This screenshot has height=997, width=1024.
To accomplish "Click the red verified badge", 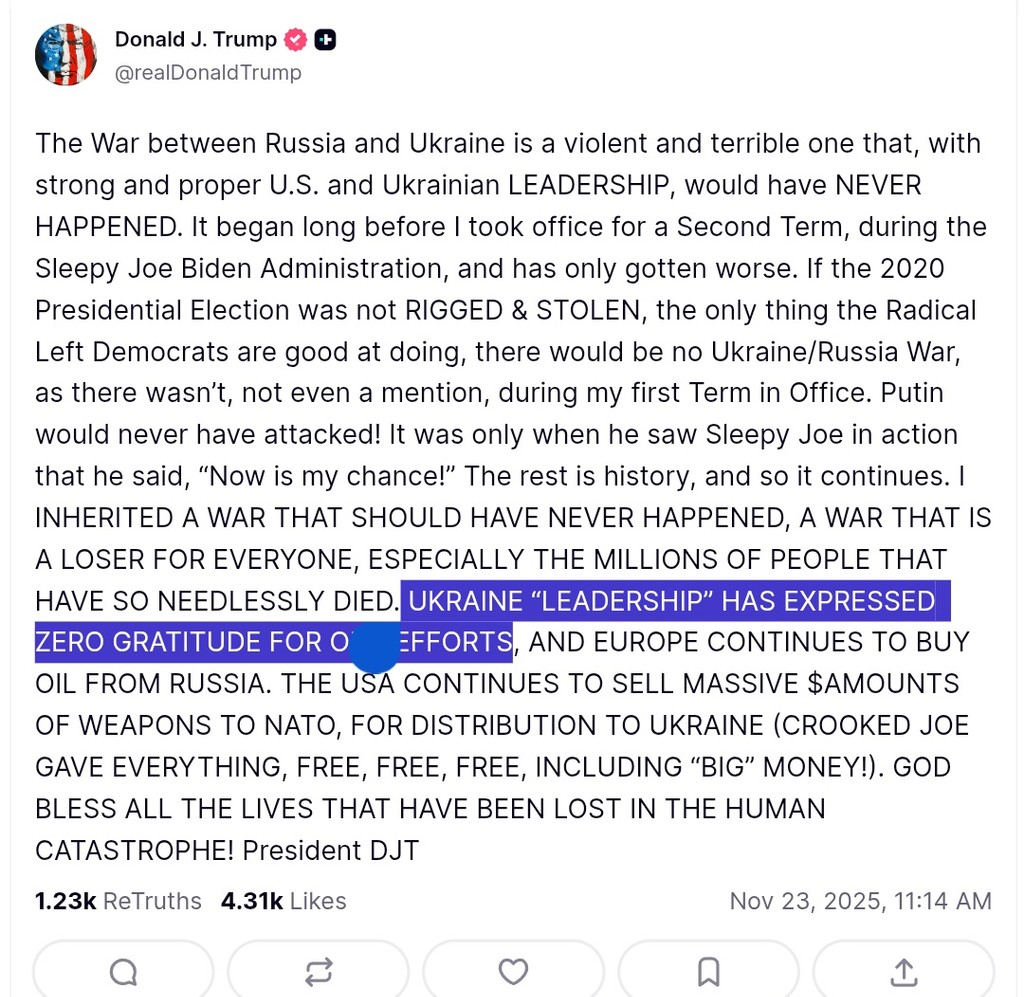I will click(296, 40).
